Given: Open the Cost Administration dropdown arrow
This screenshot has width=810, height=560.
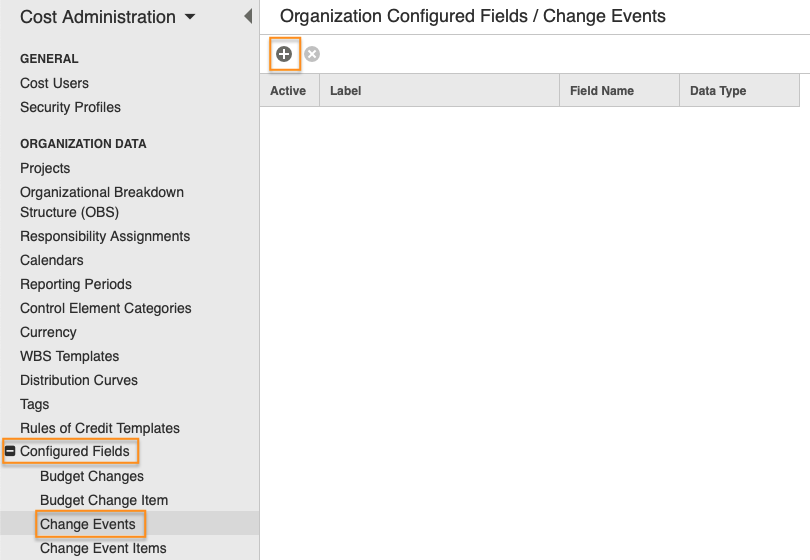Looking at the screenshot, I should click(190, 17).
